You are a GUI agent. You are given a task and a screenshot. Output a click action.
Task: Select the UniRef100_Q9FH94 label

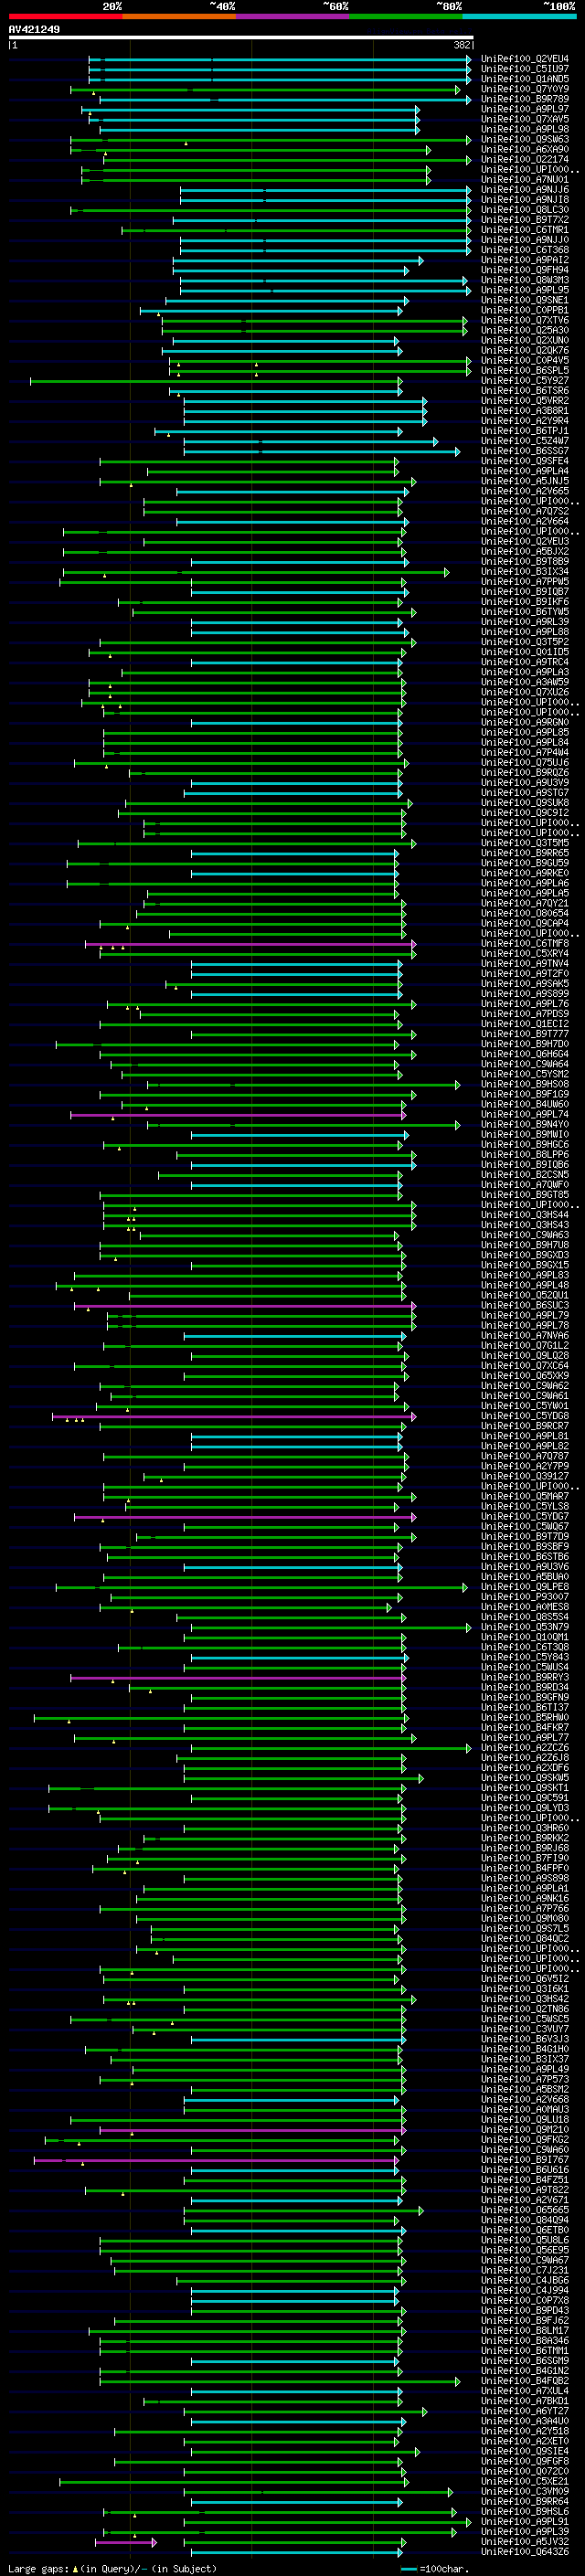click(x=525, y=270)
